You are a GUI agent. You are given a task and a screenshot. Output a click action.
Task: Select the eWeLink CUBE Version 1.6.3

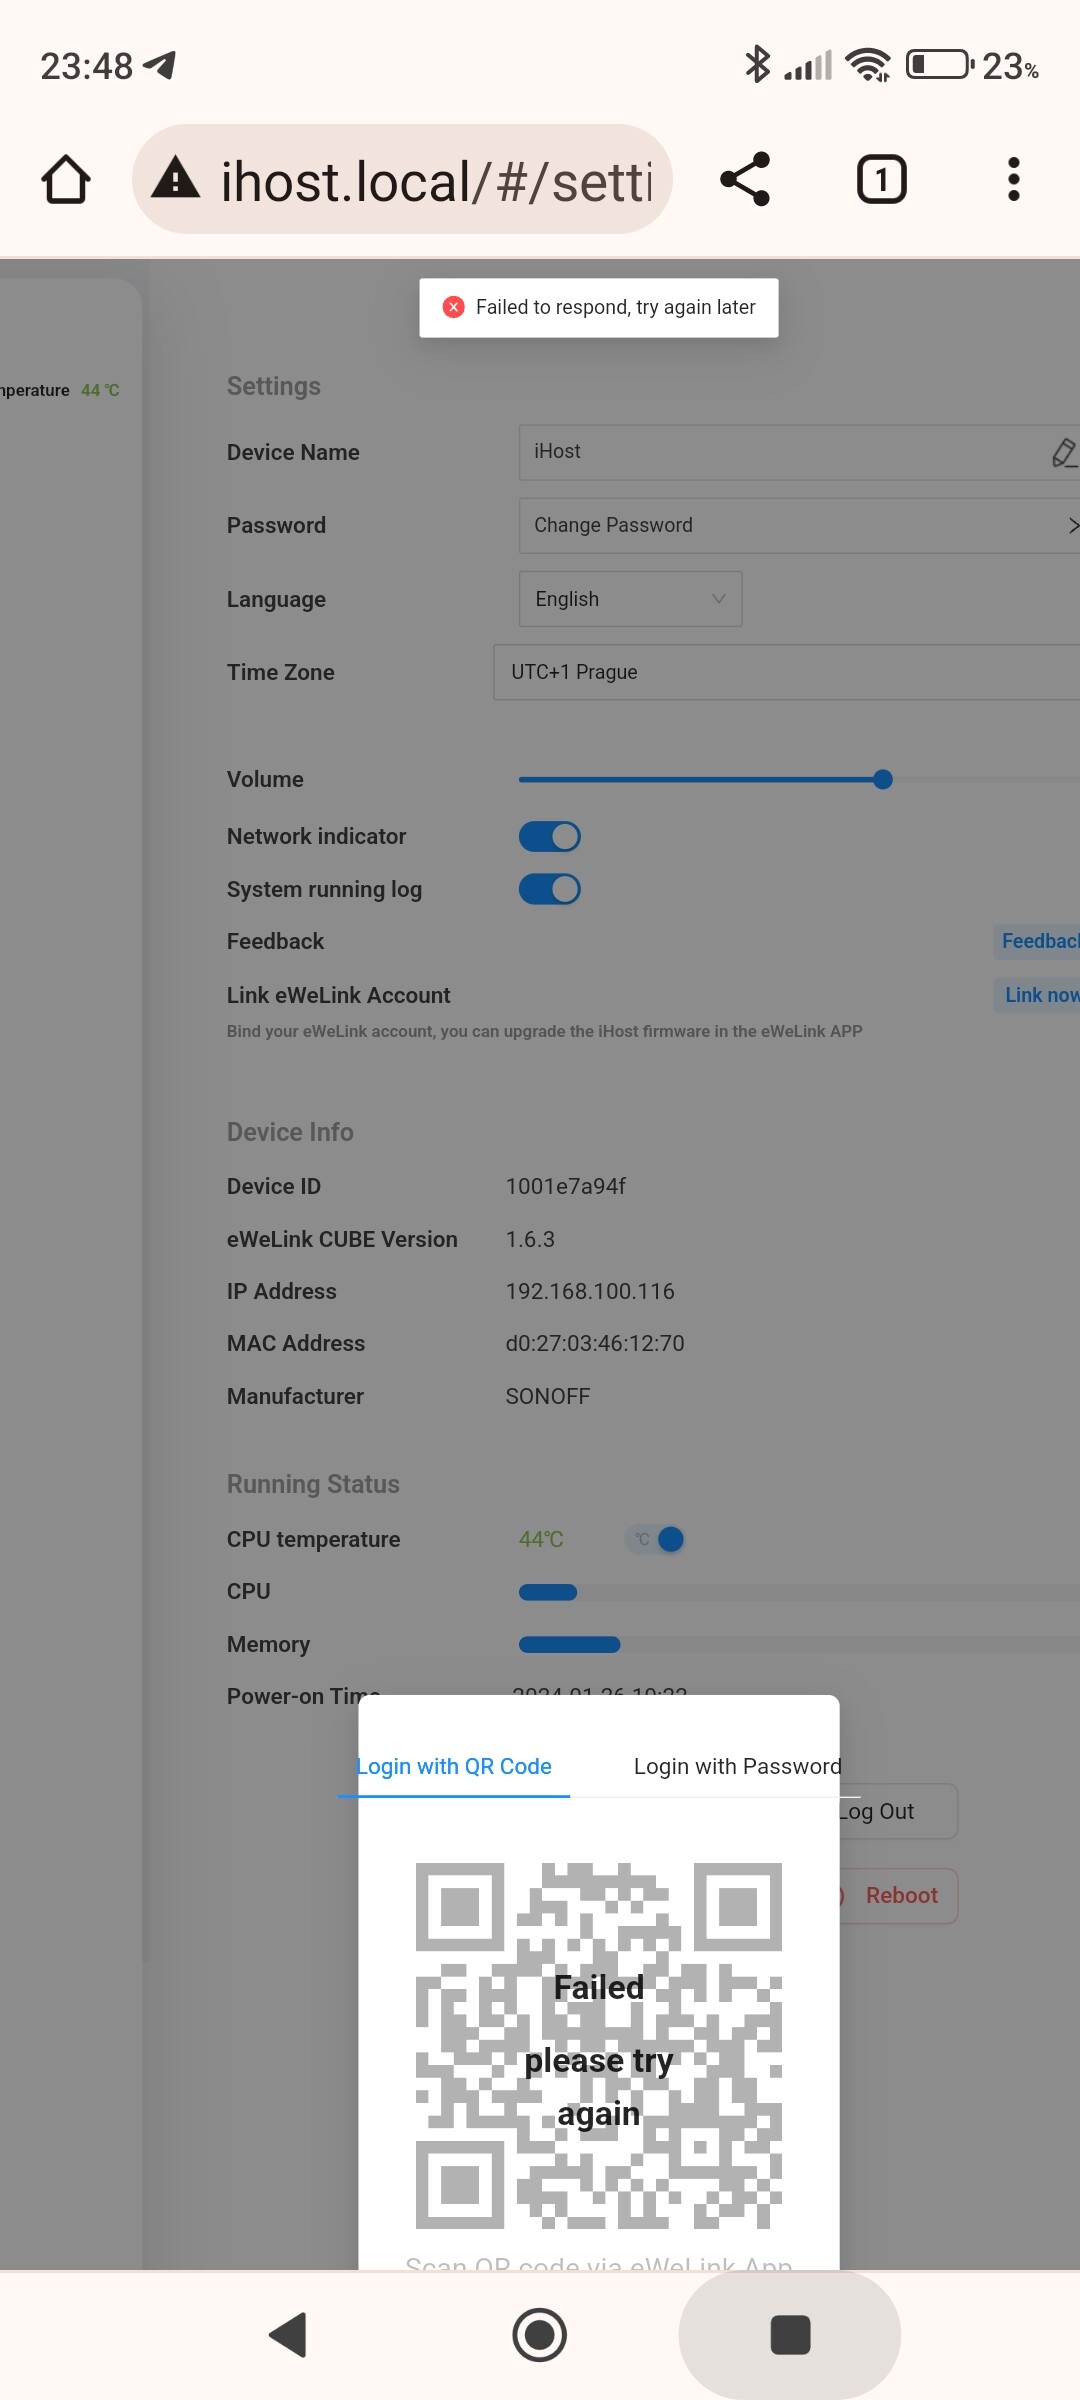pos(530,1239)
